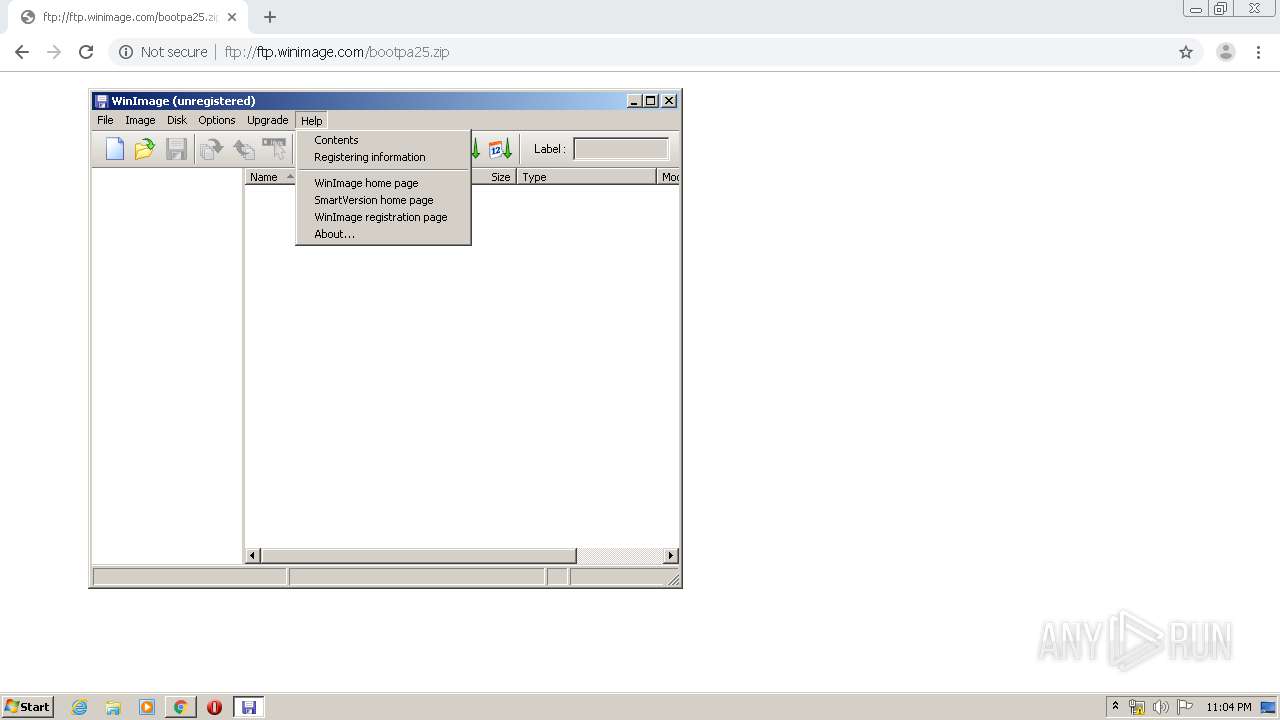
Task: Open the Chrome profile avatar icon
Action: coord(1225,52)
